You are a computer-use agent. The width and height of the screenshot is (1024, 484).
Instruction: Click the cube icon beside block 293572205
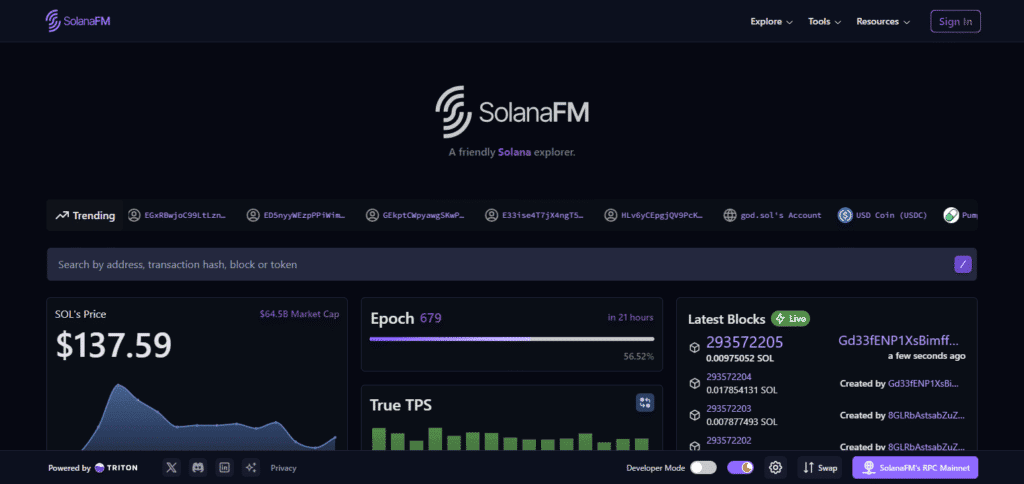[x=694, y=348]
